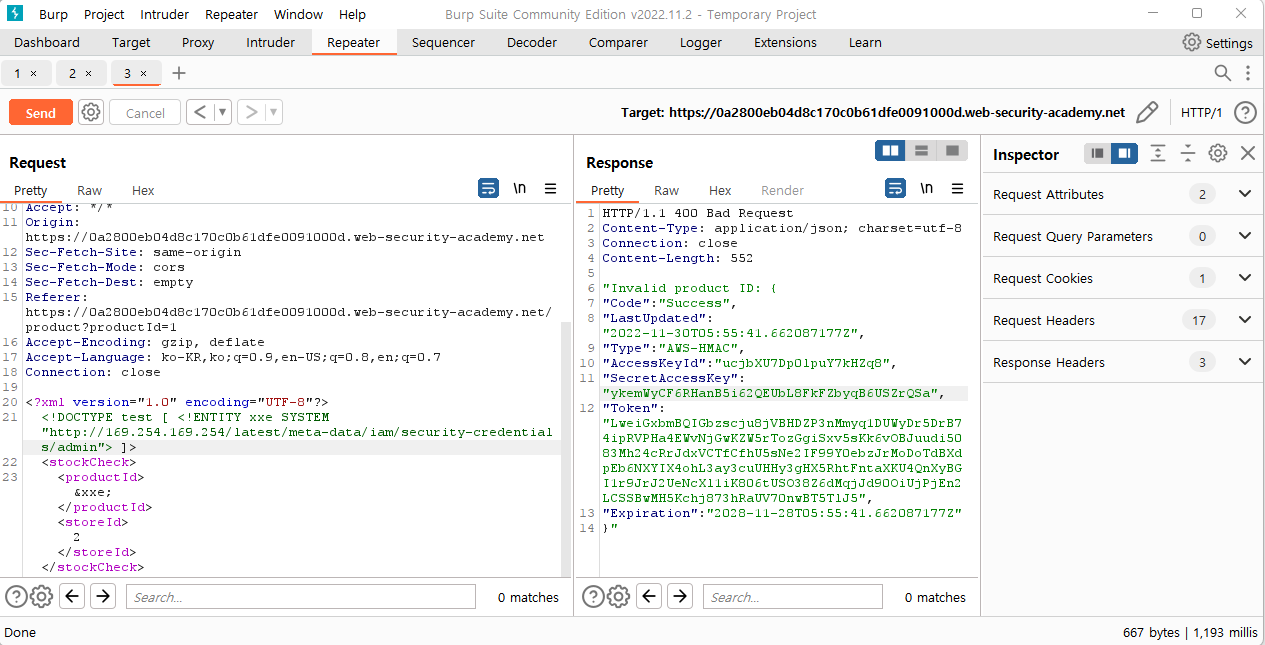Screen dimensions: 1265x645
Task: Open the Logger tab
Action: [700, 43]
